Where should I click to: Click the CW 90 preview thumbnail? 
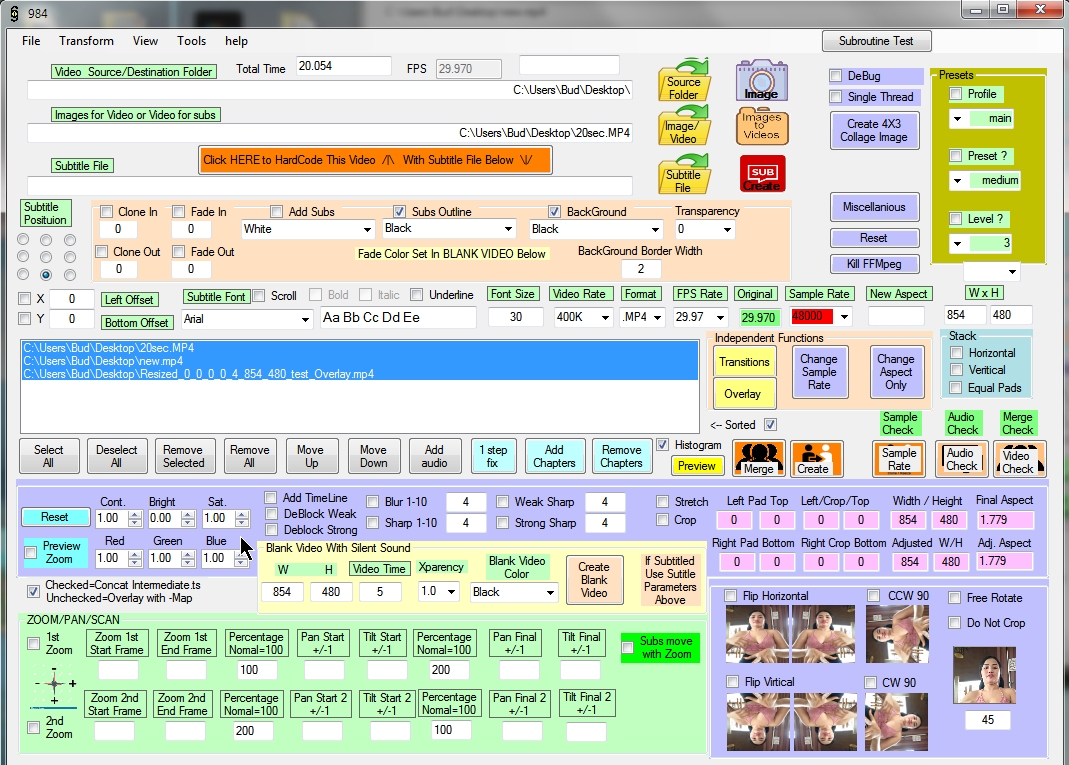click(x=897, y=721)
